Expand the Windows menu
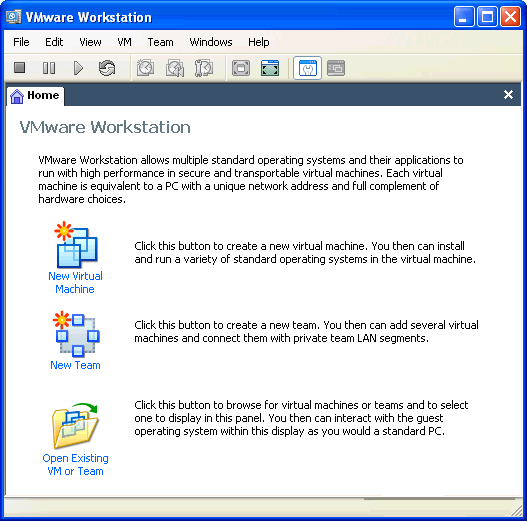The image size is (527, 521). [211, 42]
